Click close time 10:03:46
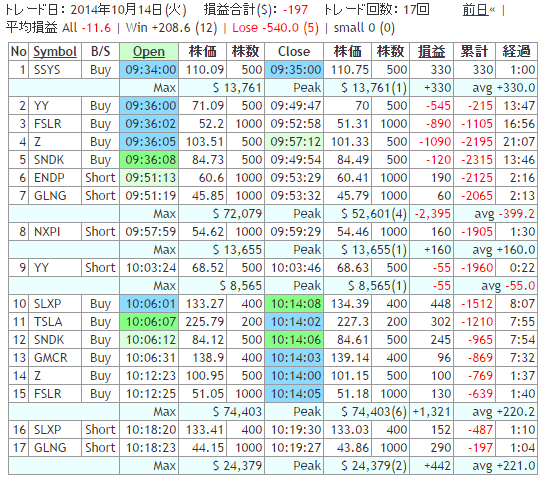 295,268
